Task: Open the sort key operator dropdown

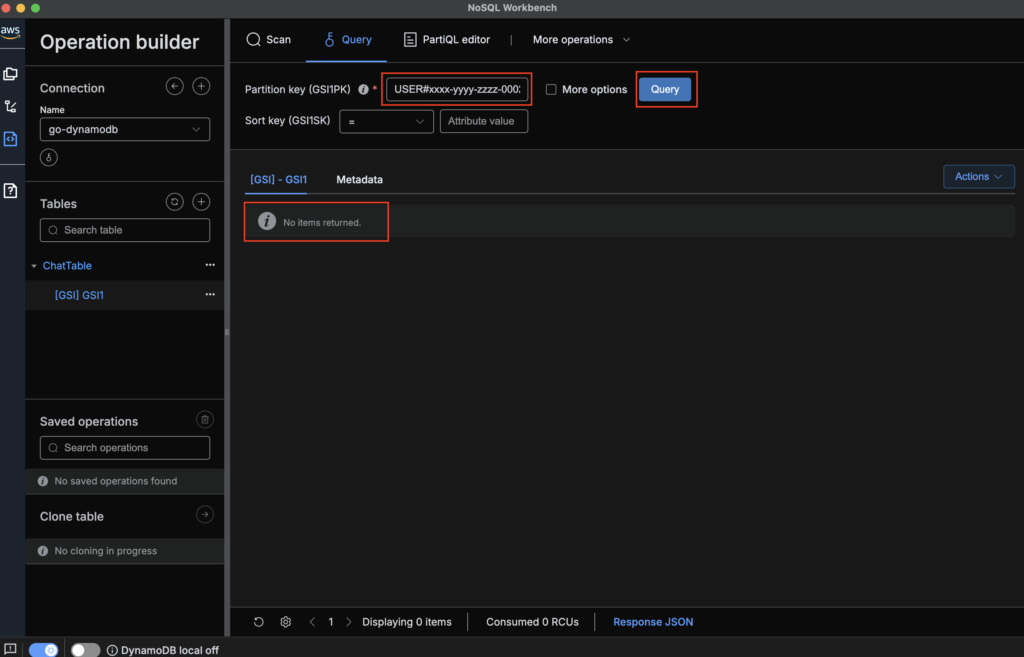Action: point(386,121)
